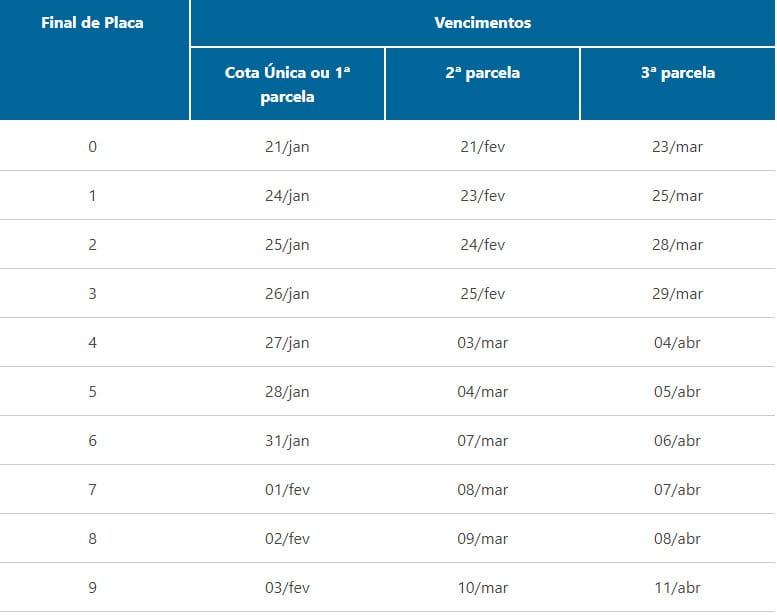Screen dimensions: 777x615
Task: Select the Cota Única ou 1ª parcela header
Action: click(287, 84)
